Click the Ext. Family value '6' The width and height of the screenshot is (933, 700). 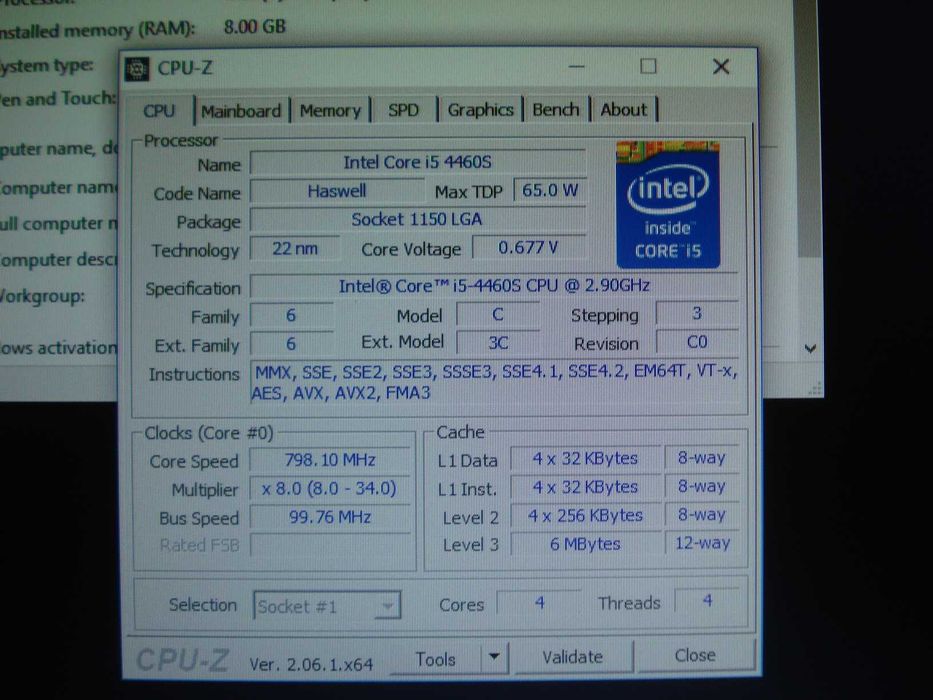point(291,344)
